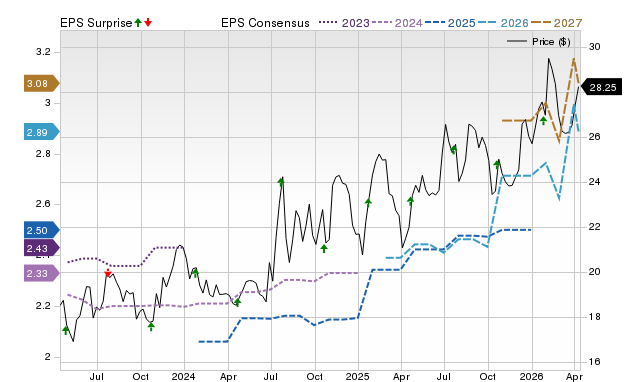Click the 30 label on price axis
This screenshot has width=640, height=382.
(594, 47)
